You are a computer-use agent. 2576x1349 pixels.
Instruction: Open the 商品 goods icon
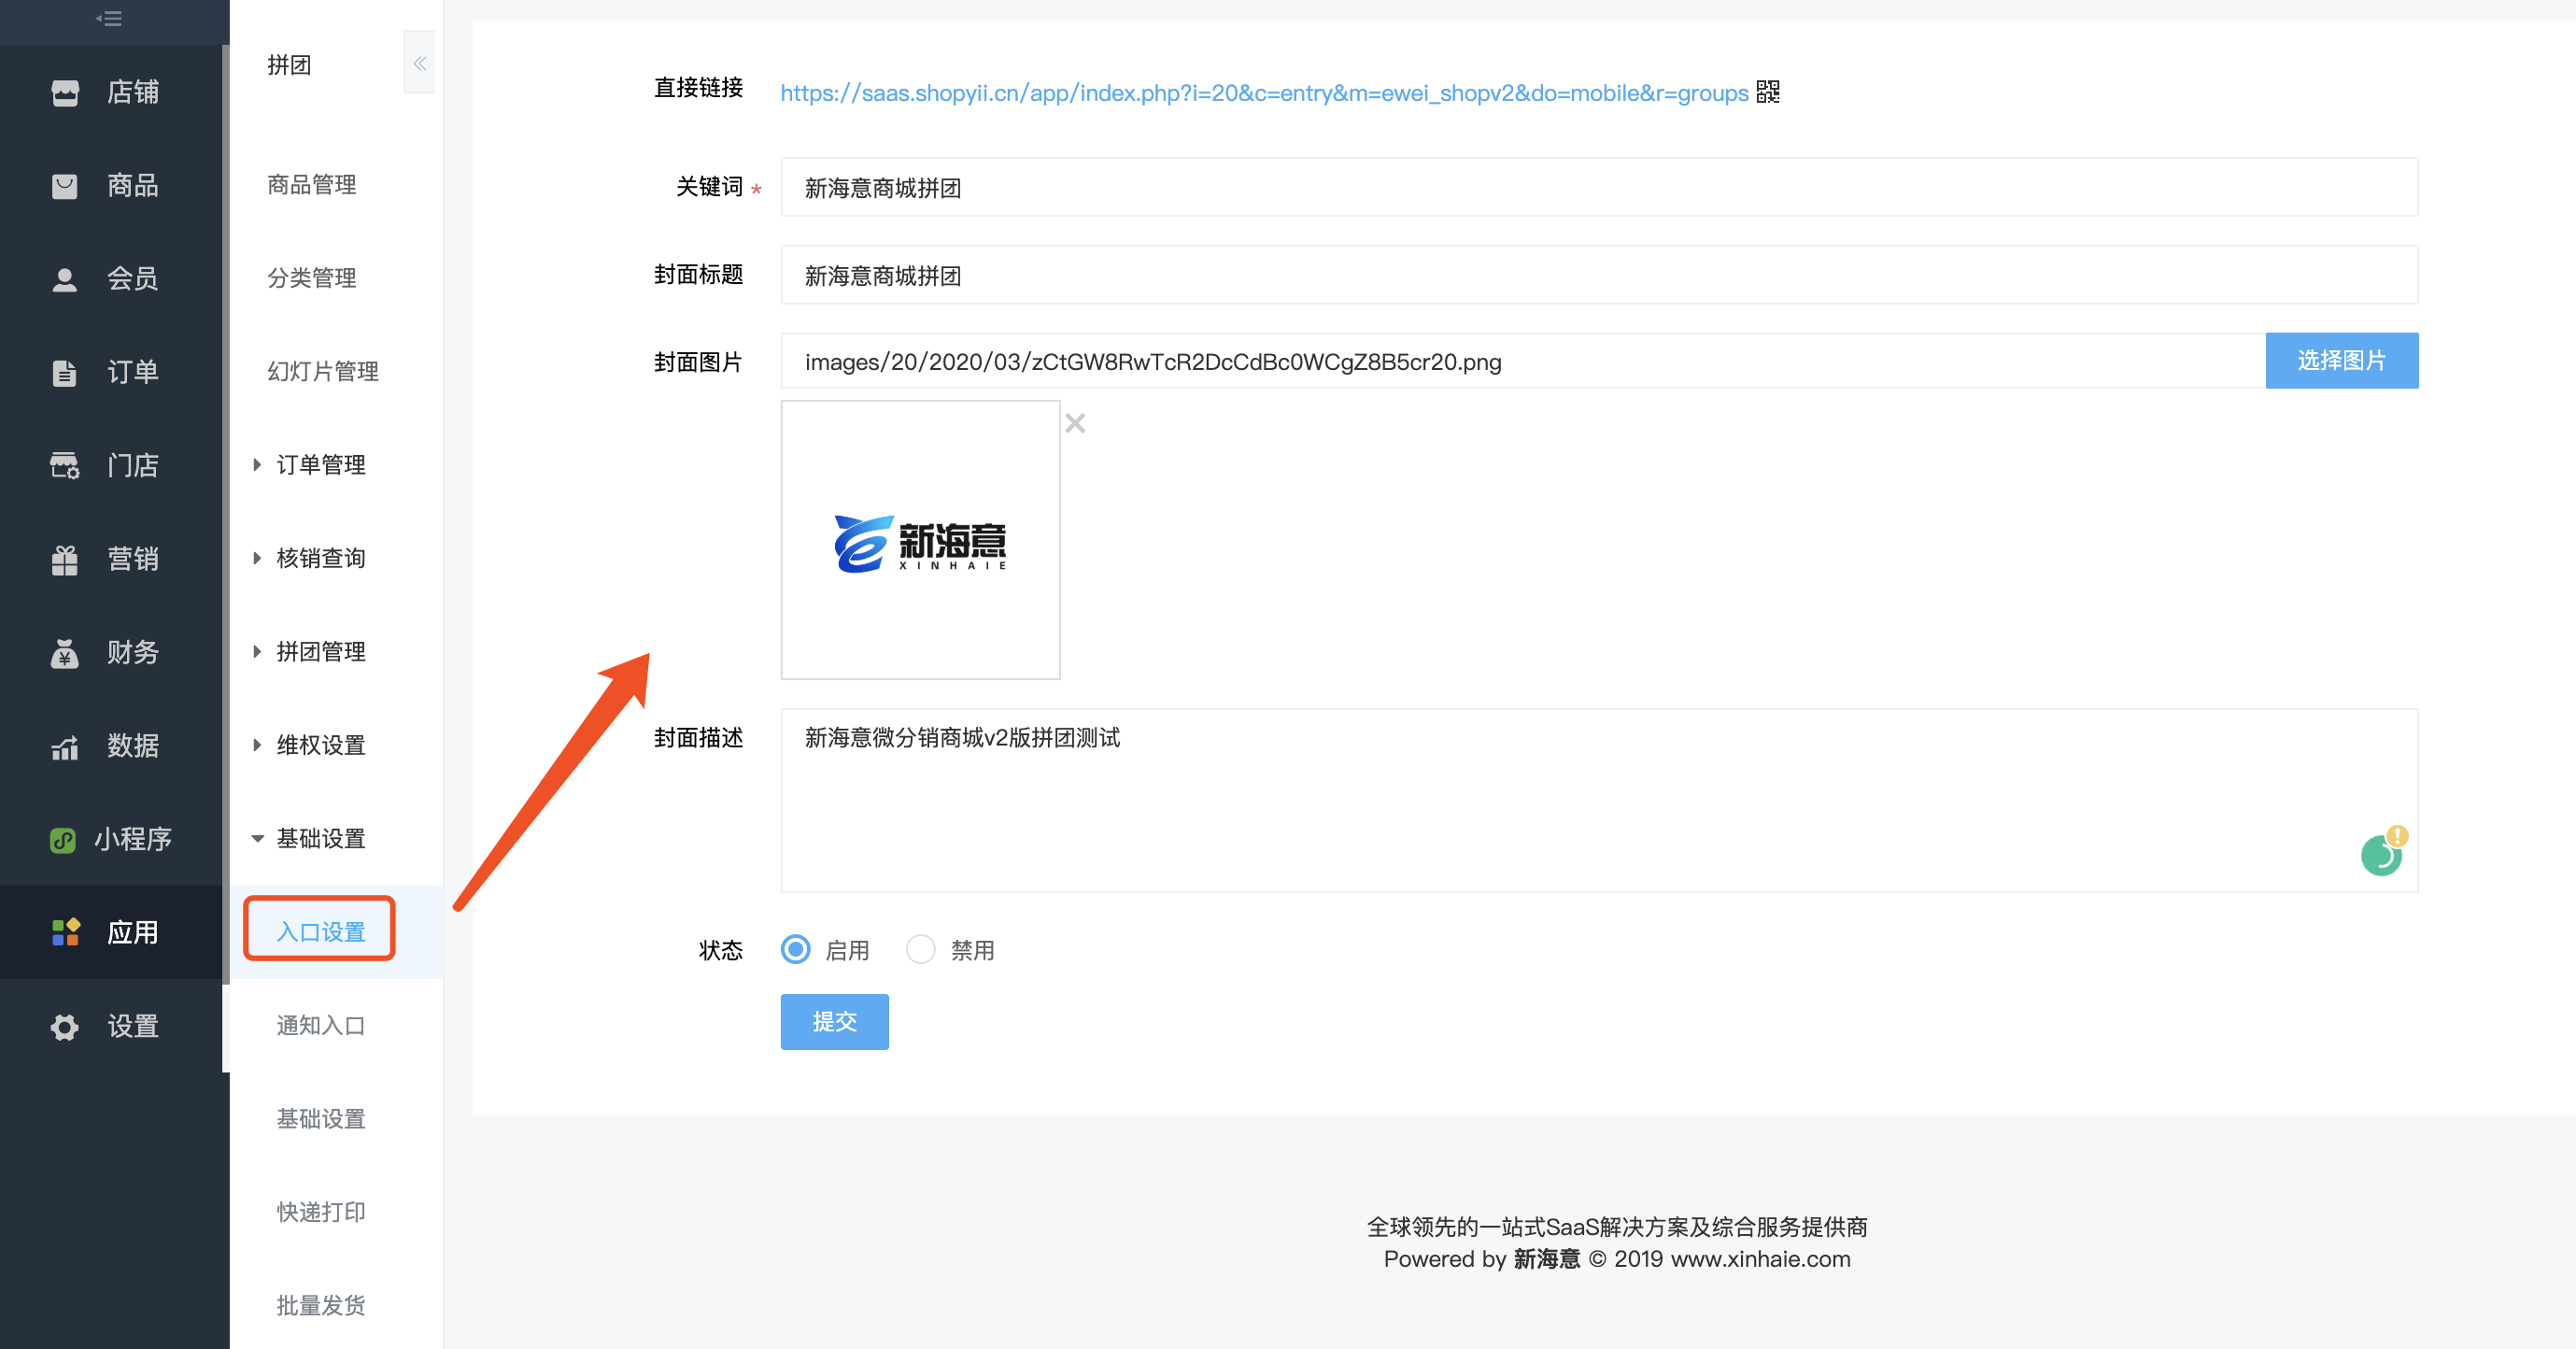coord(65,186)
